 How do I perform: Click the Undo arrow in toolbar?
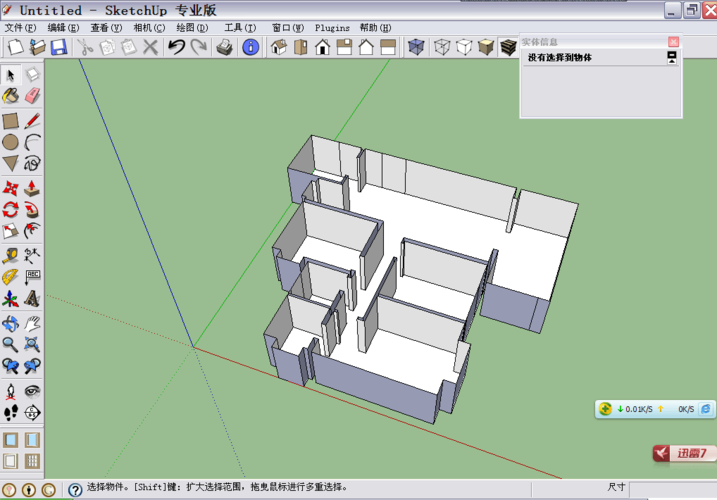pos(176,47)
